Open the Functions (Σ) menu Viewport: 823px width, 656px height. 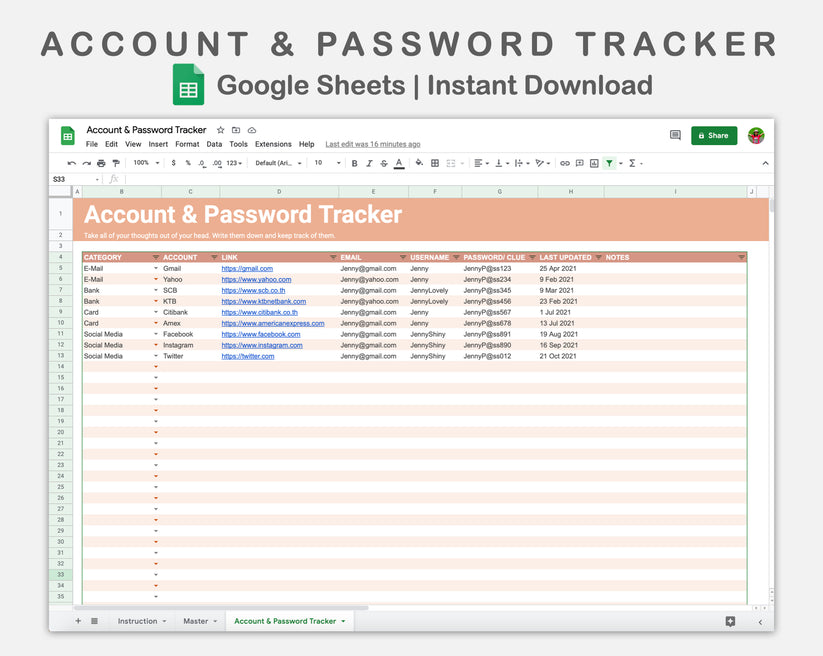632,163
